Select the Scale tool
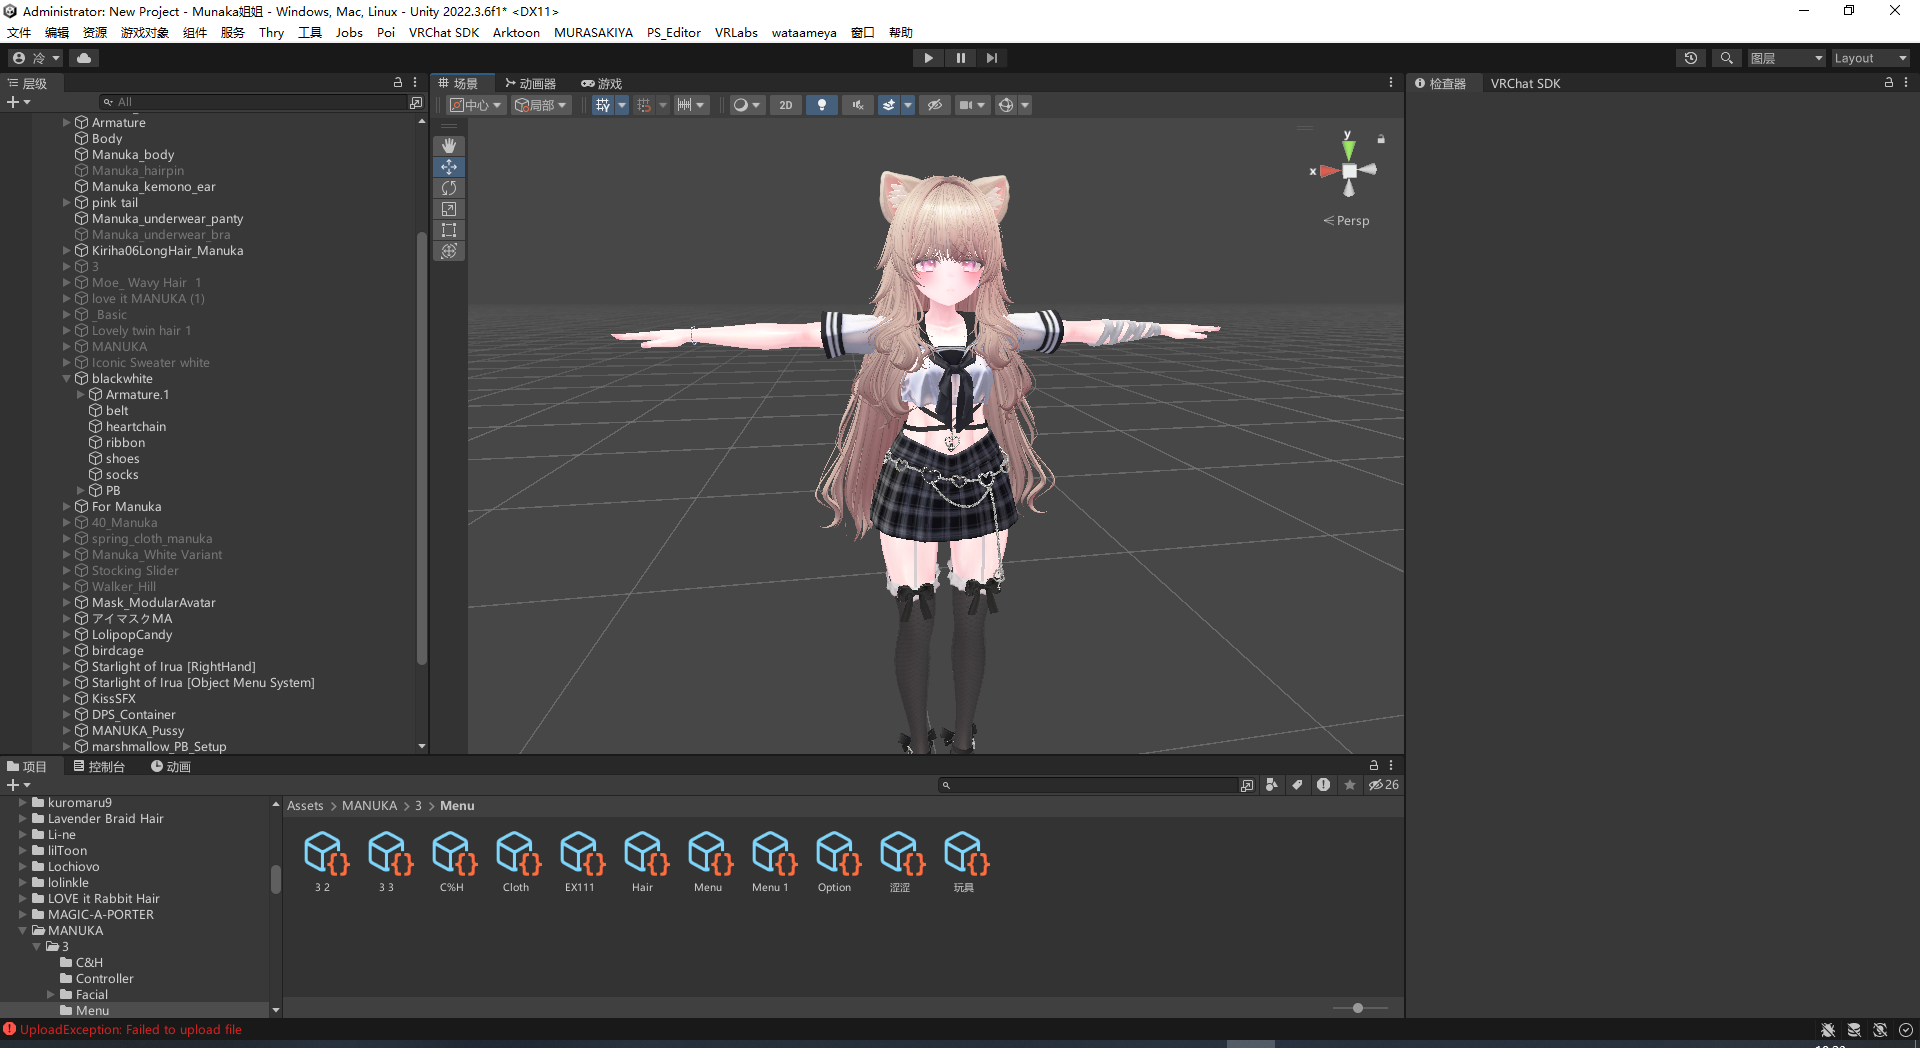Image resolution: width=1920 pixels, height=1048 pixels. click(x=449, y=209)
